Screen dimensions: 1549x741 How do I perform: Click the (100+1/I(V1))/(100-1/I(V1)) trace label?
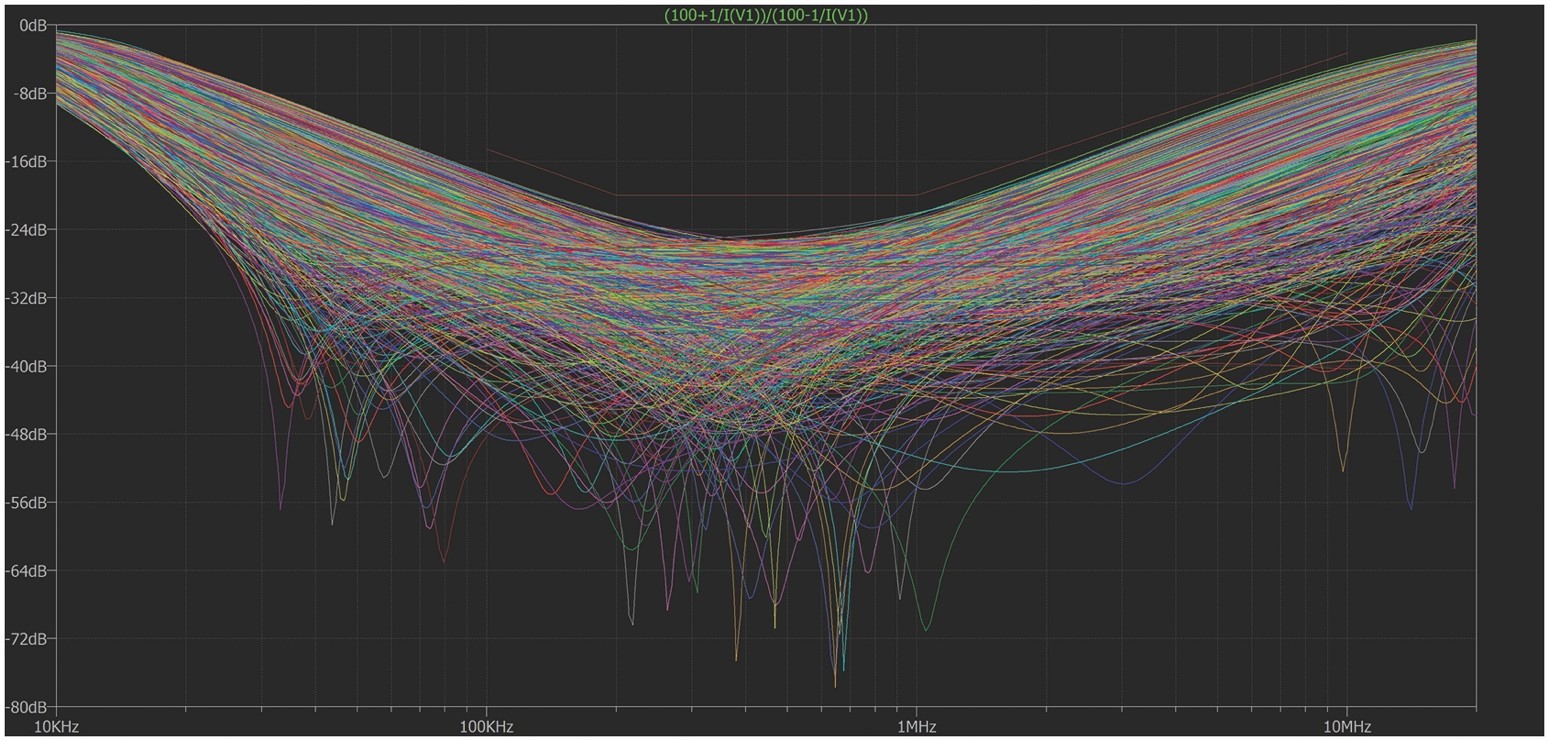pos(766,15)
